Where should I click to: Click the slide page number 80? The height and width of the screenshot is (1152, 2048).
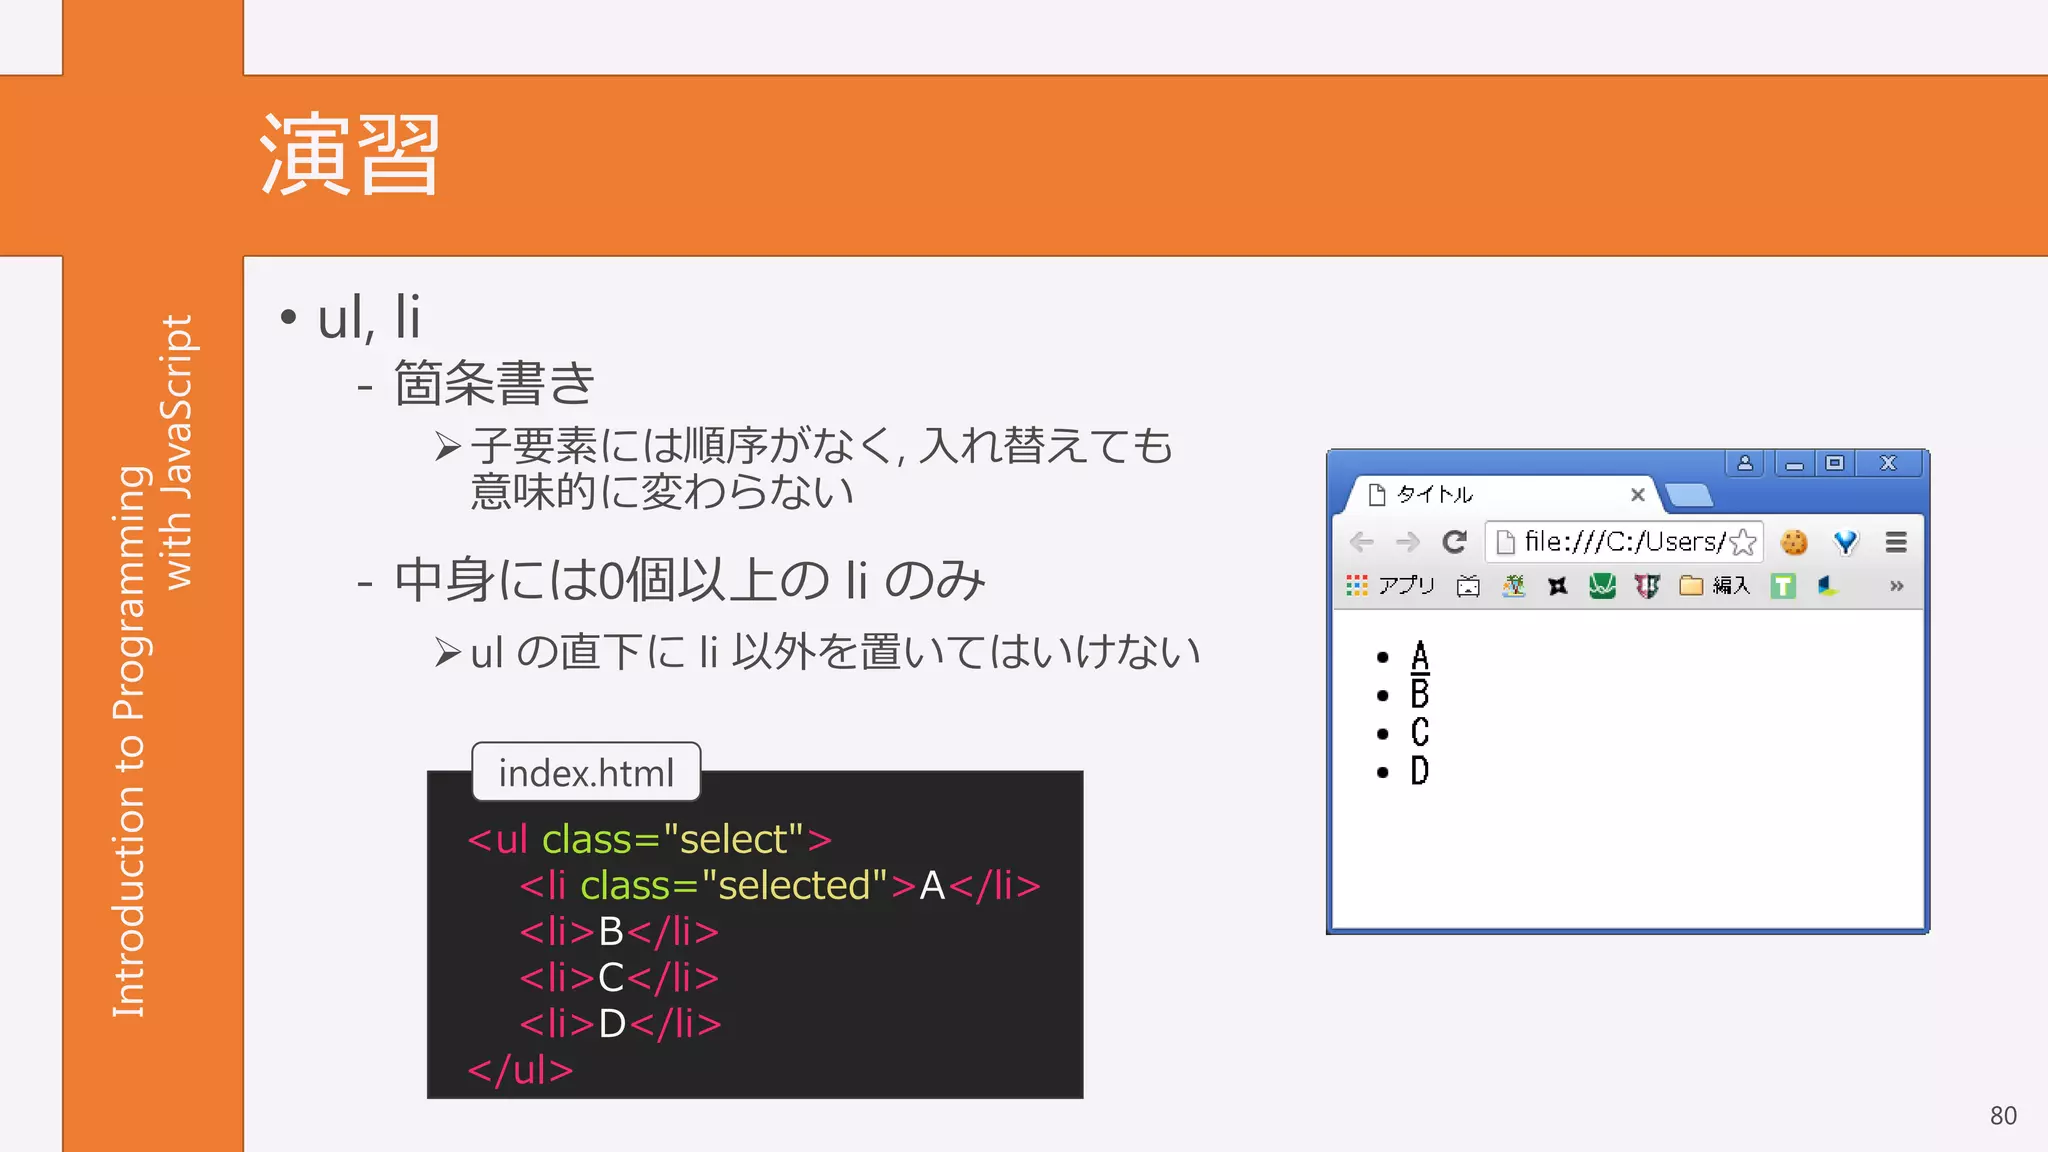point(2003,1116)
